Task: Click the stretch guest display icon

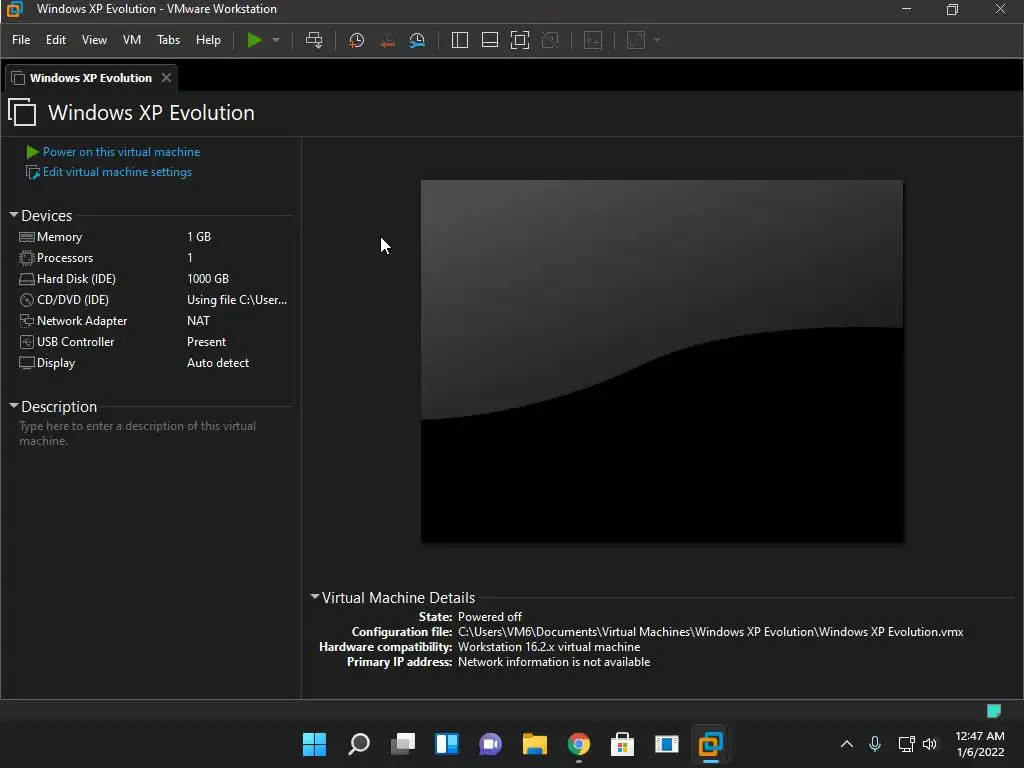Action: tap(635, 40)
